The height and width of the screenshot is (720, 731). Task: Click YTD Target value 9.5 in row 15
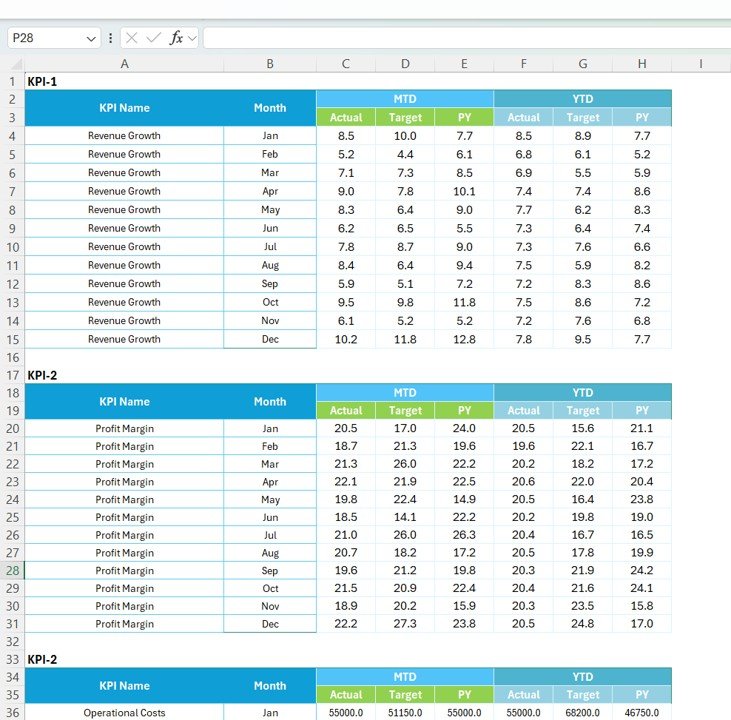point(583,339)
